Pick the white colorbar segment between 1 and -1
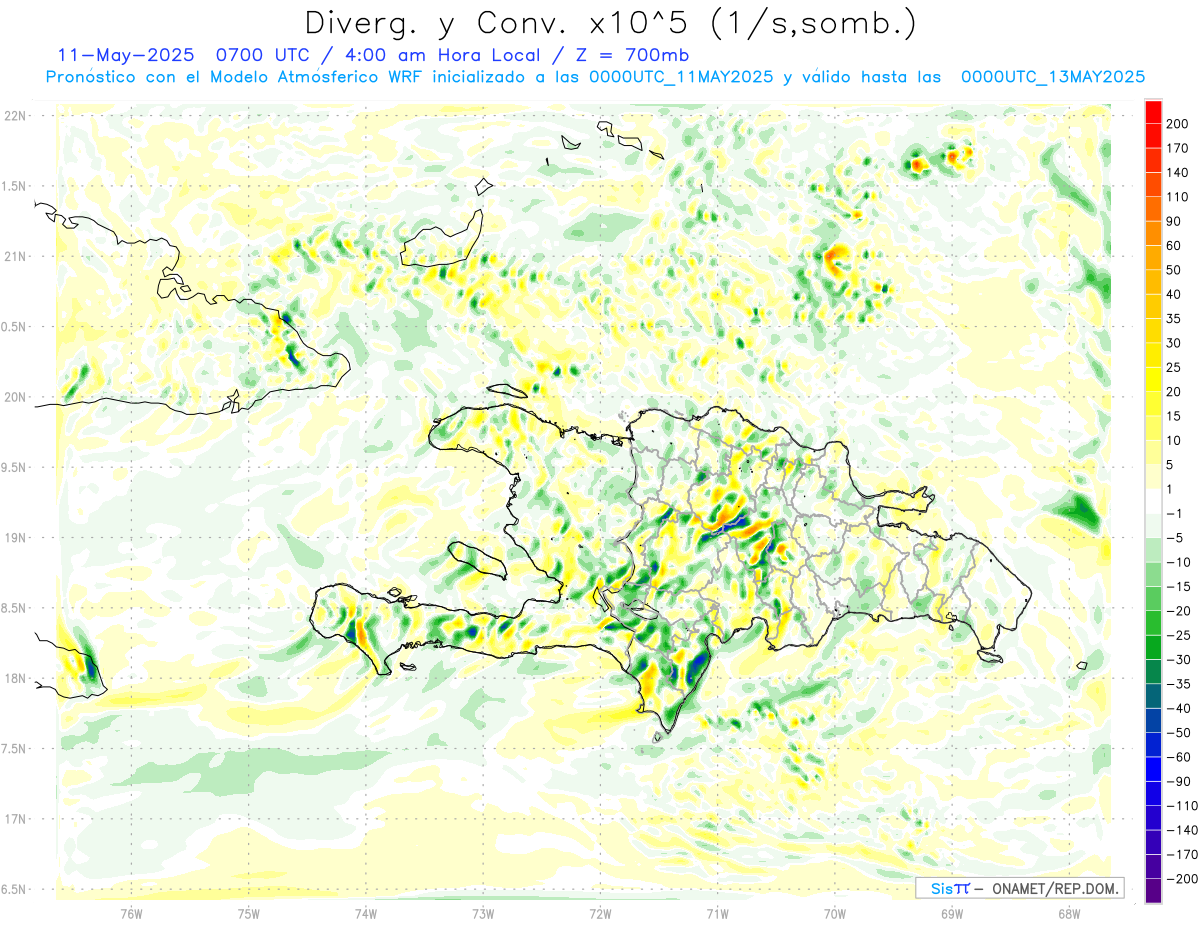Image resolution: width=1200 pixels, height=927 pixels. pos(1153,501)
